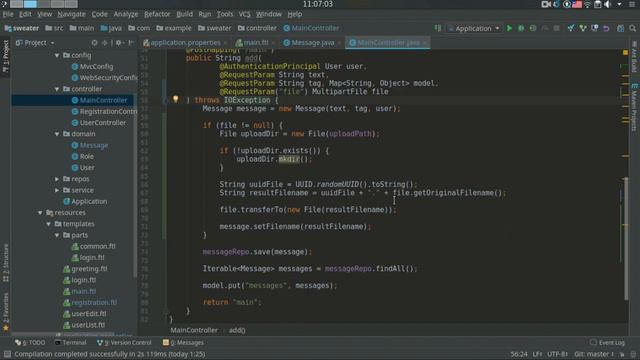Toggle the 1: Project side tab
This screenshot has width=640, height=360.
pos(6,56)
